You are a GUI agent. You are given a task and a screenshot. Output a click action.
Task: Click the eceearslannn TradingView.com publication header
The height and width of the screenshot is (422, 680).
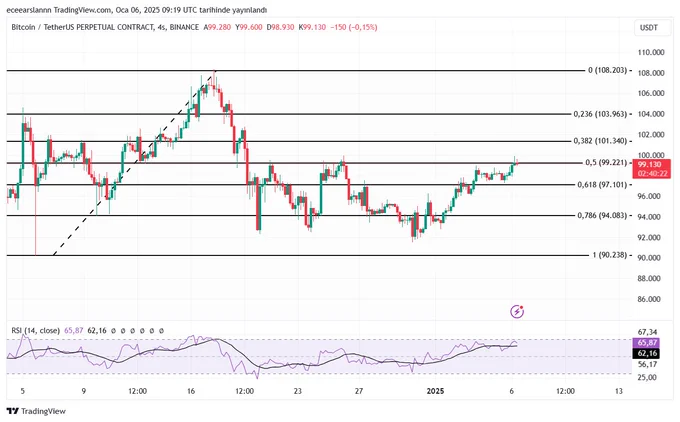point(137,10)
